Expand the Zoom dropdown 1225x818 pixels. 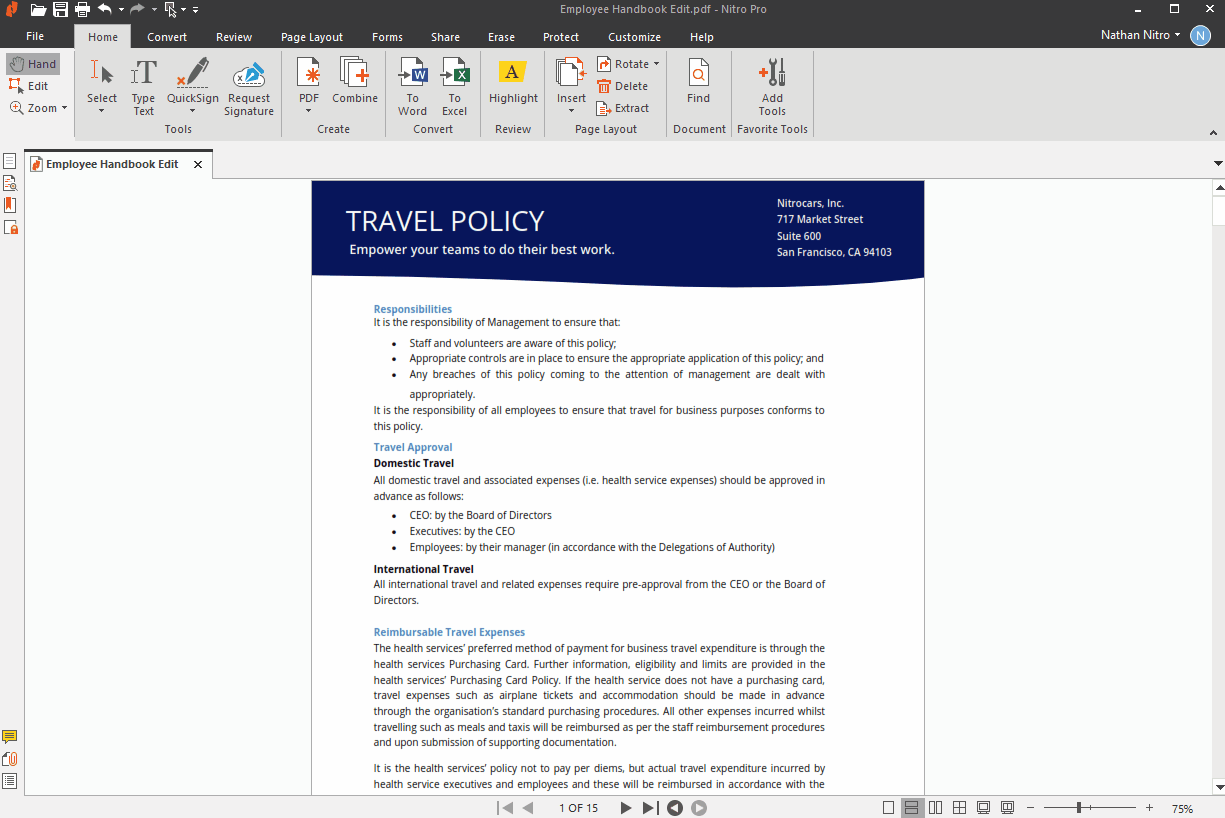click(x=64, y=108)
